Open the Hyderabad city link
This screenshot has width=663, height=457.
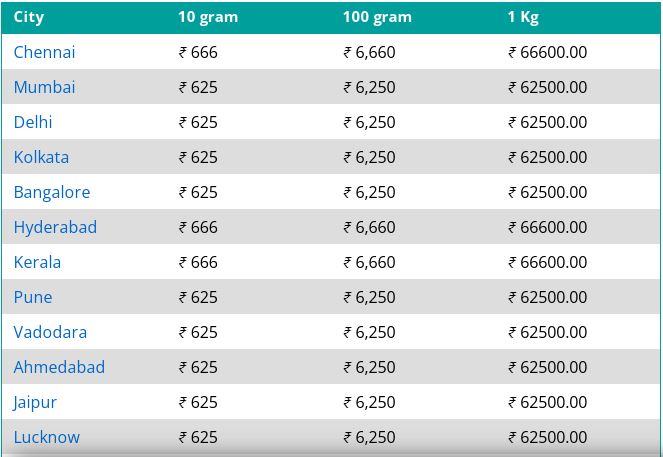55,228
